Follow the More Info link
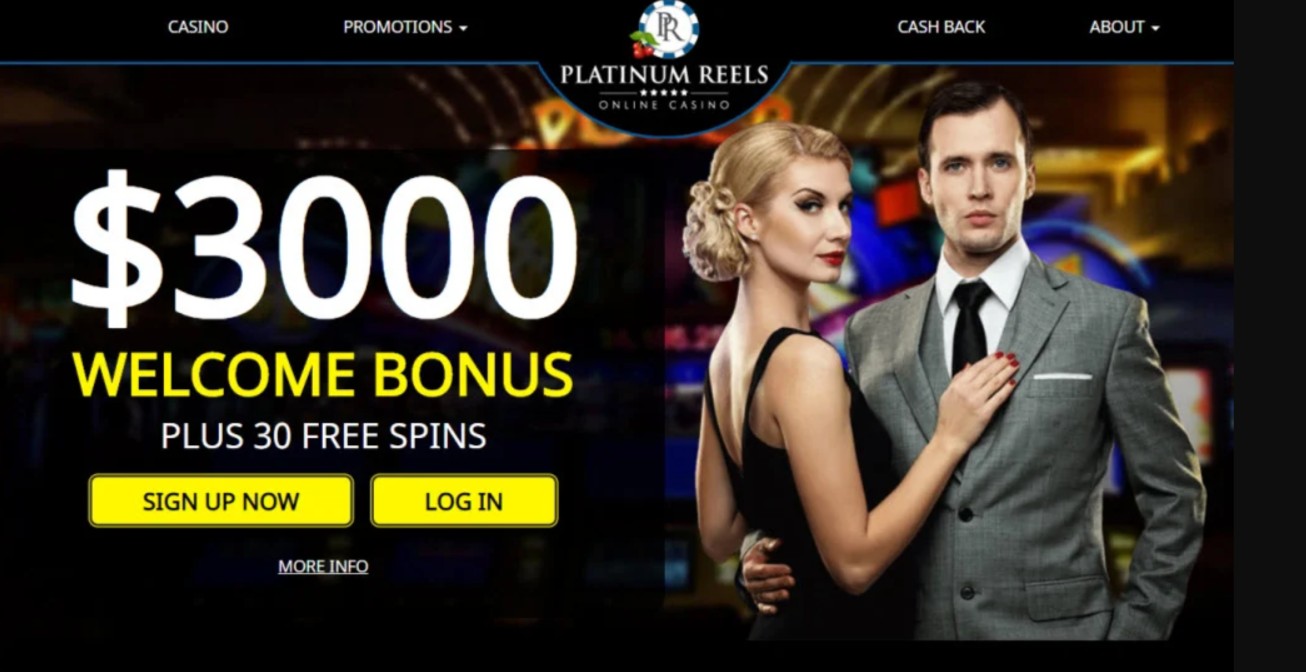 323,566
